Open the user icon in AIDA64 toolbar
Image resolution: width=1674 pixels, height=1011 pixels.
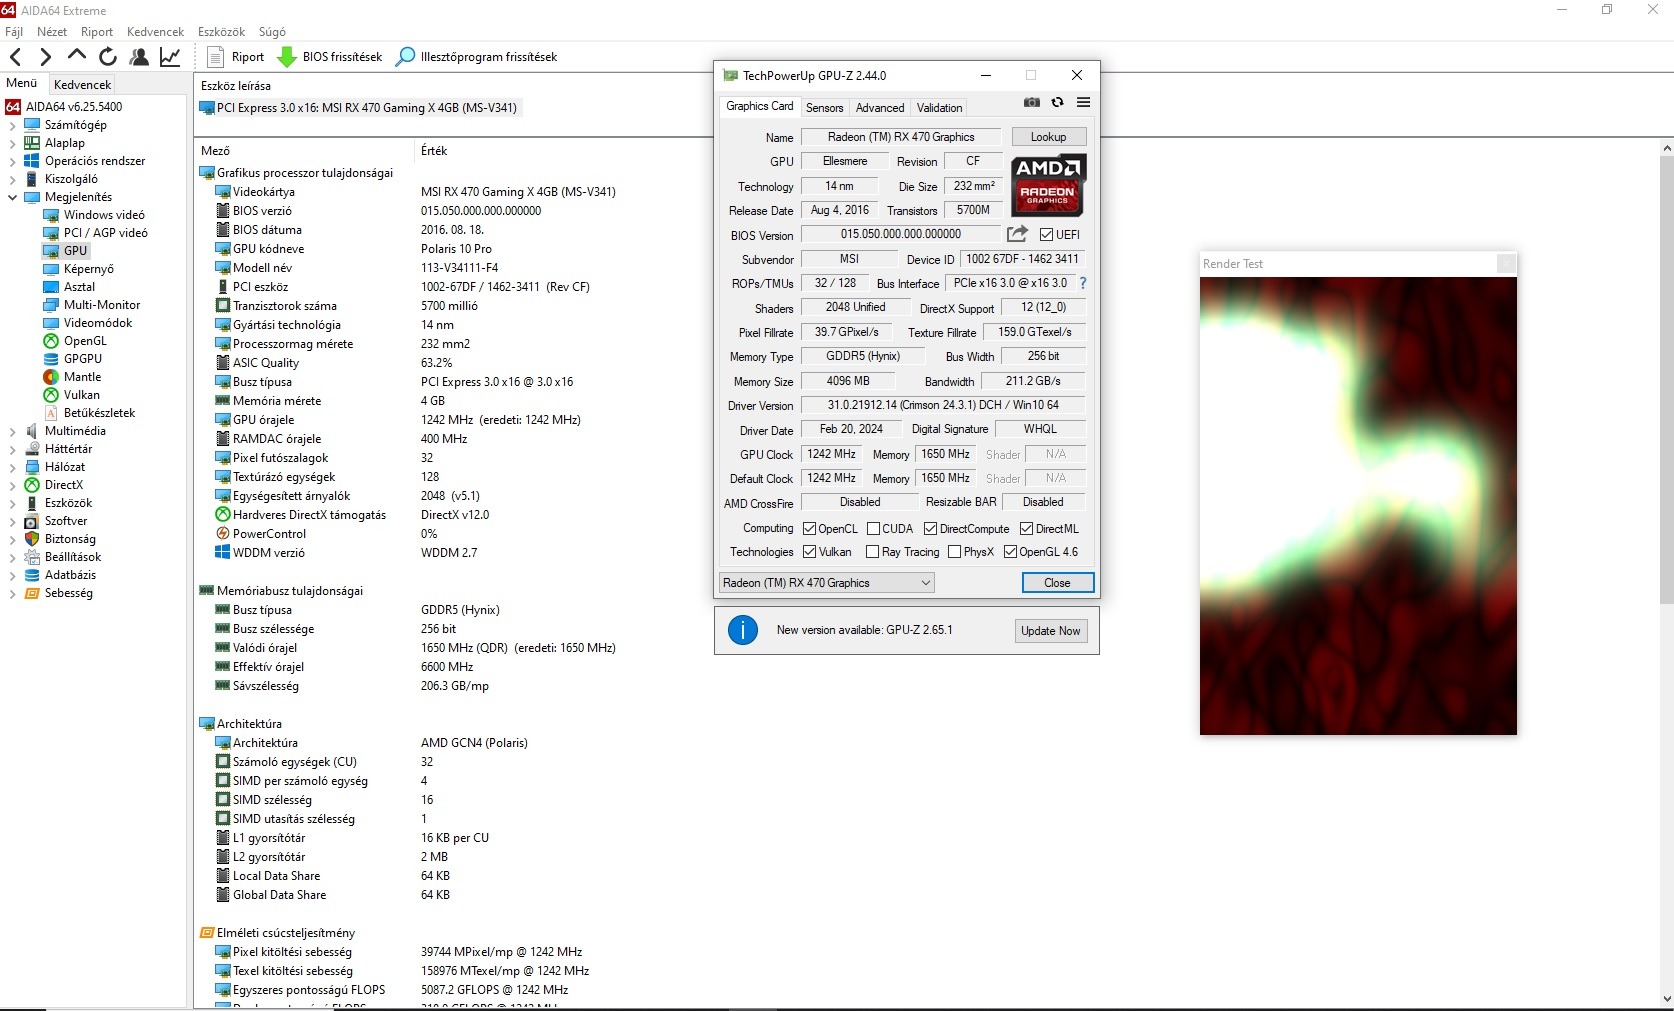139,57
